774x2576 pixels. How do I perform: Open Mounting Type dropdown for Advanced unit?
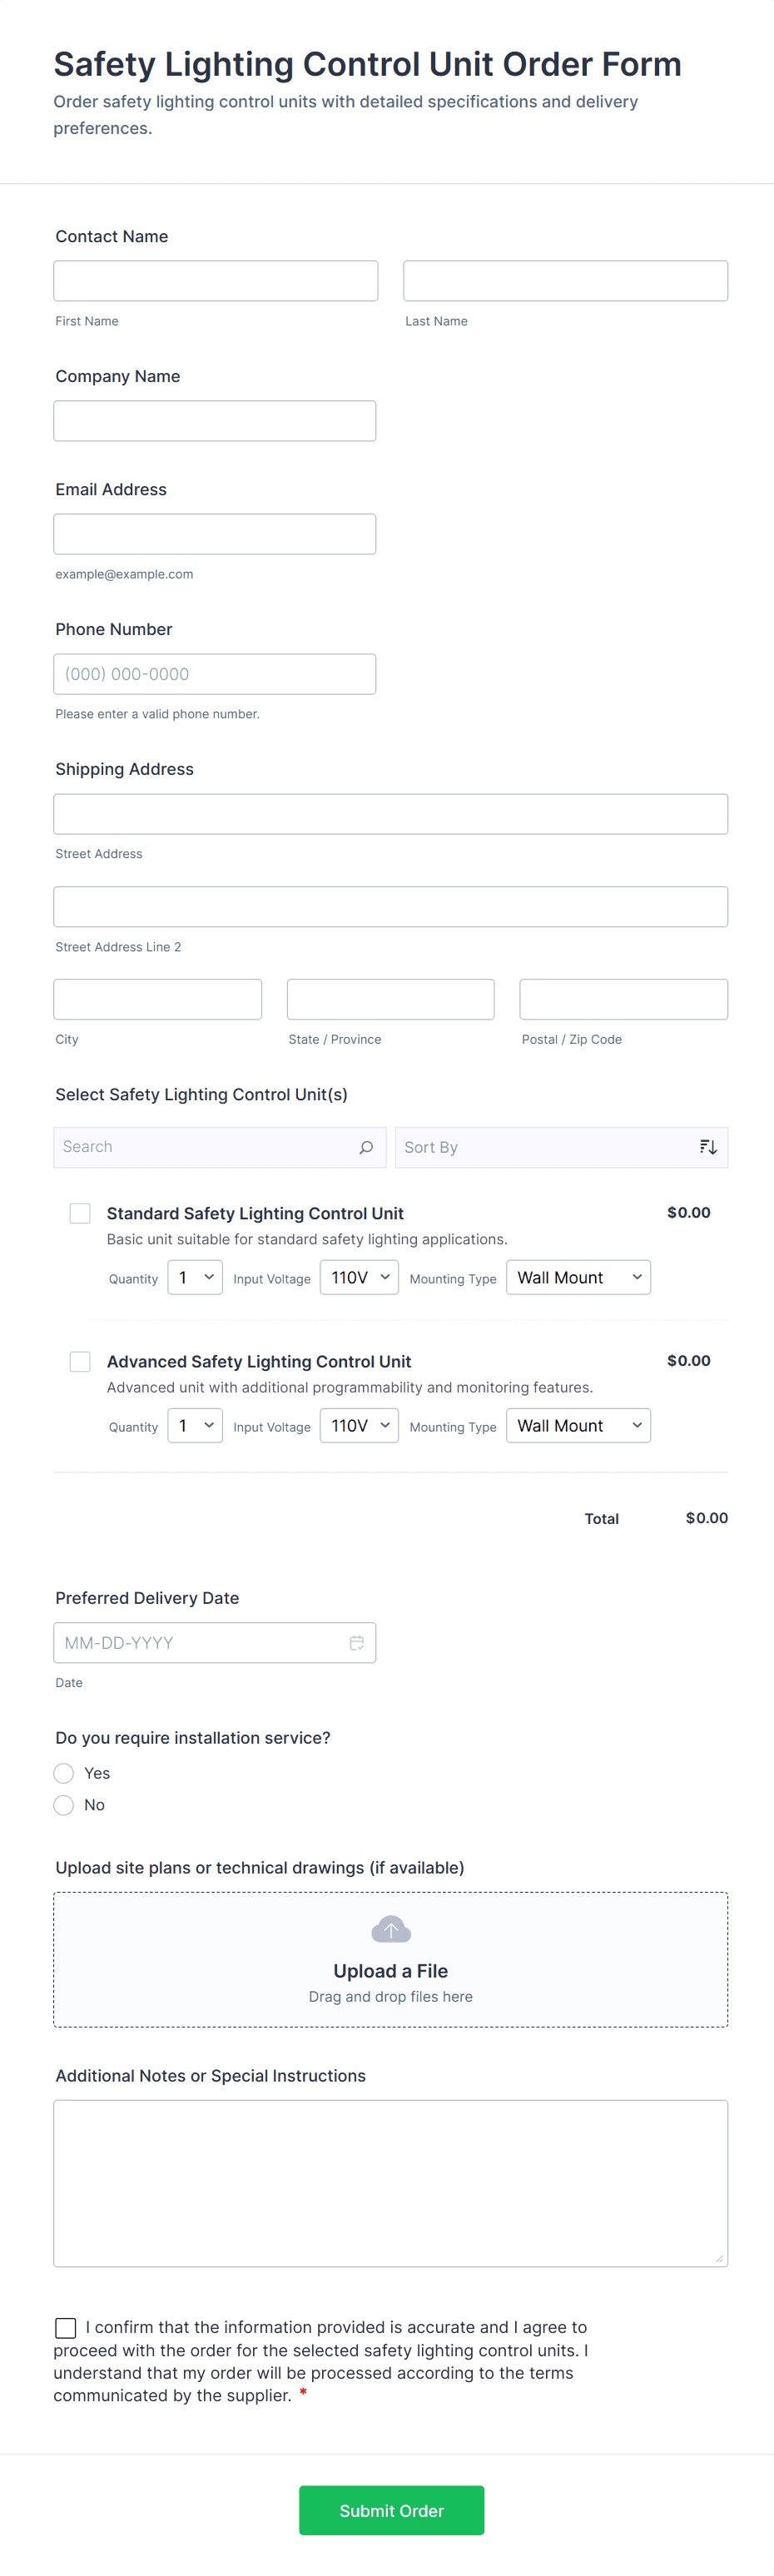tap(578, 1425)
